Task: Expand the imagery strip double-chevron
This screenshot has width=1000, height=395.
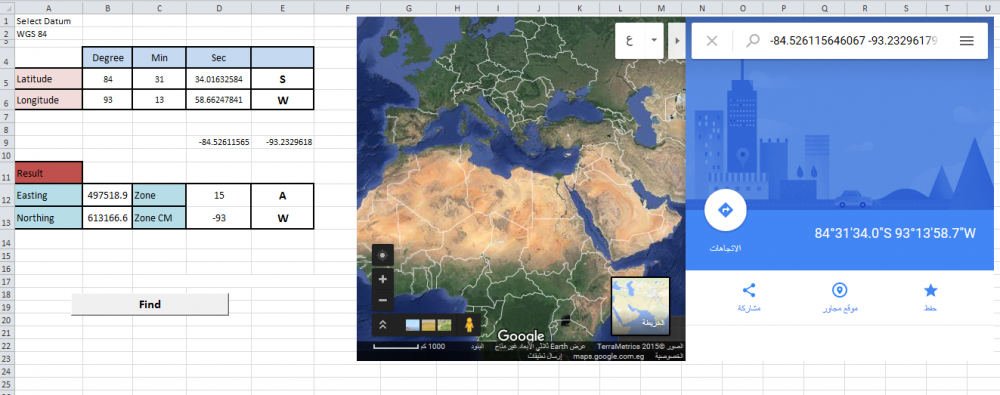Action: pos(383,325)
